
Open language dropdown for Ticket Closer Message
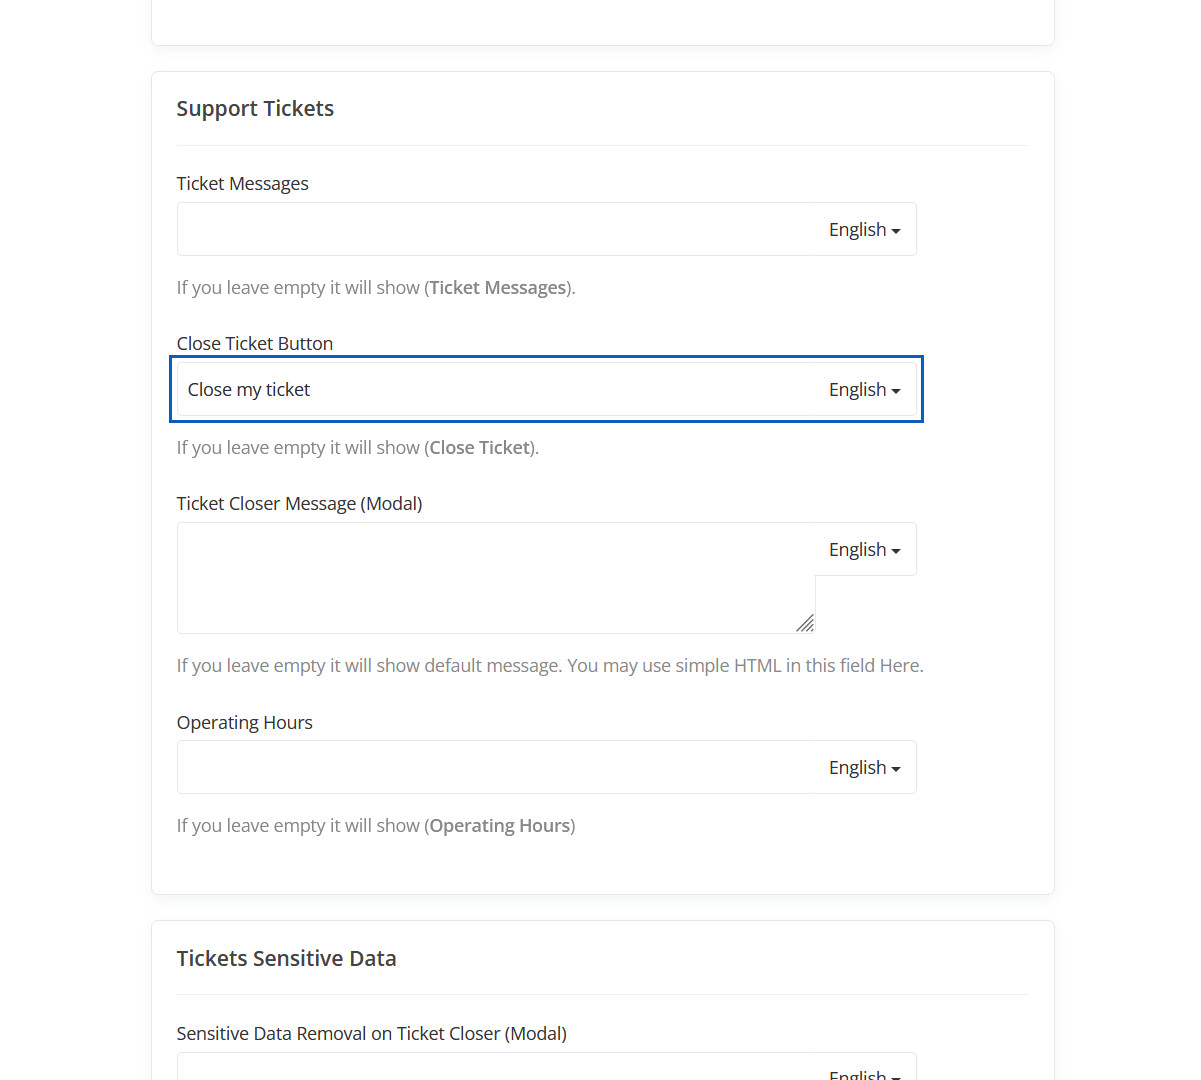pos(864,550)
